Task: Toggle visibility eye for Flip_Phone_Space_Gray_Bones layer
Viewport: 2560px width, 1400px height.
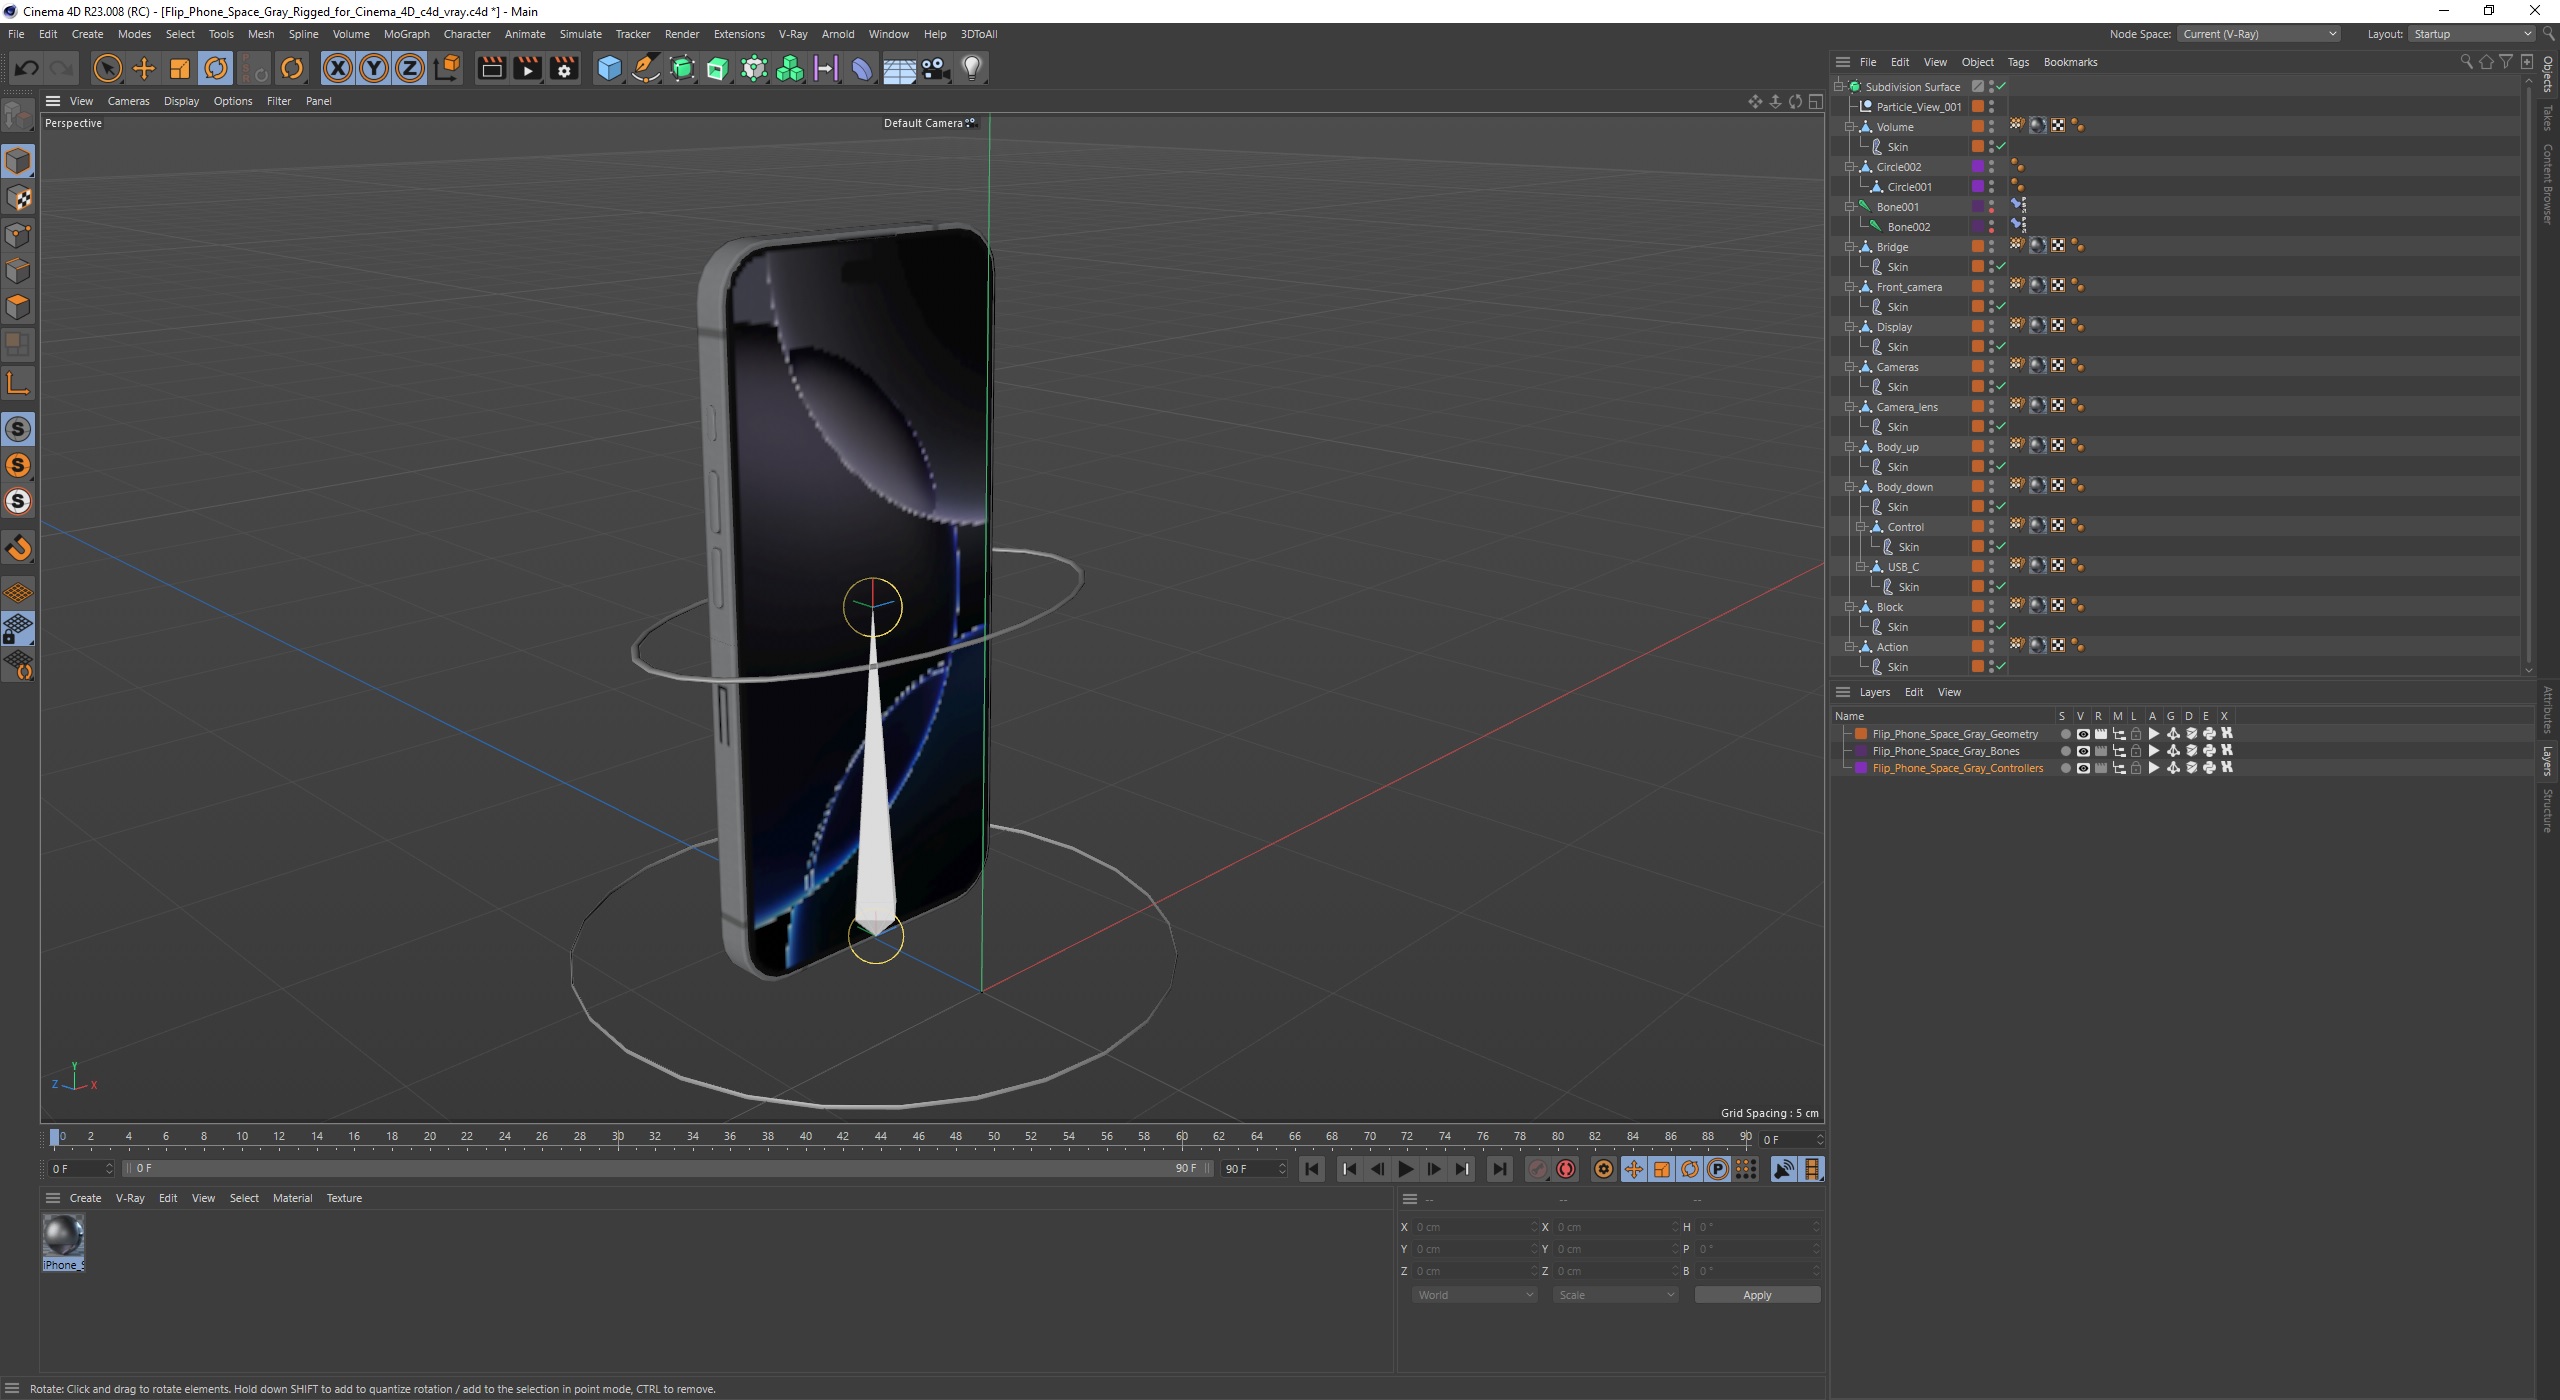Action: (x=2083, y=751)
